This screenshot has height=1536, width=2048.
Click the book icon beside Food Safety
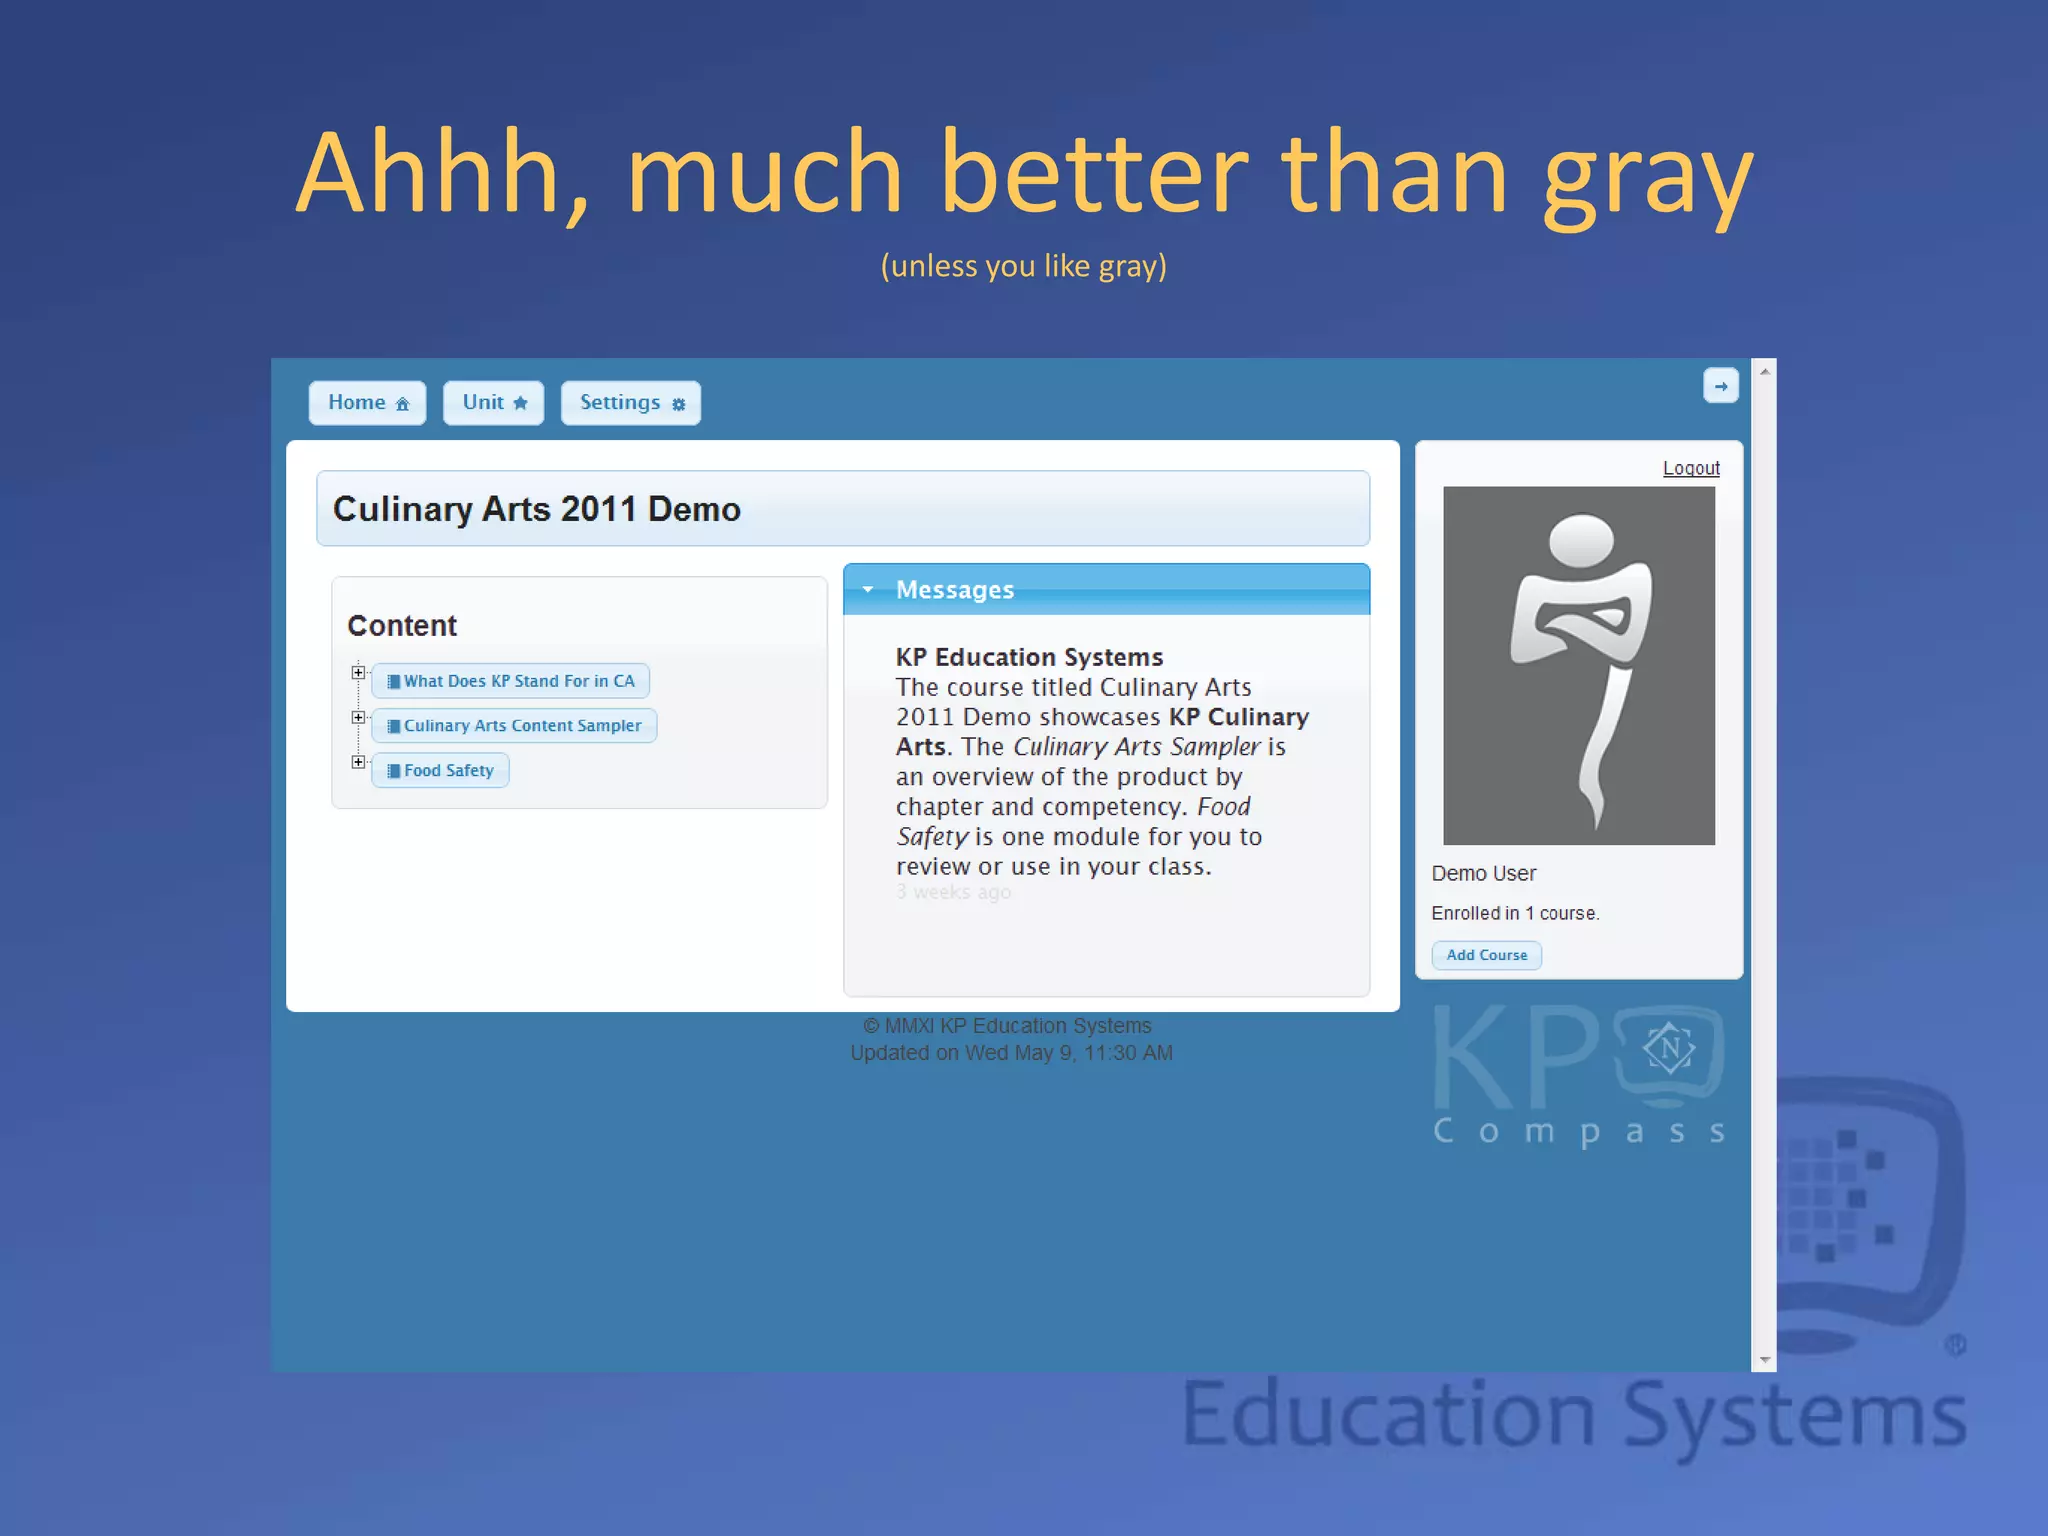(394, 771)
